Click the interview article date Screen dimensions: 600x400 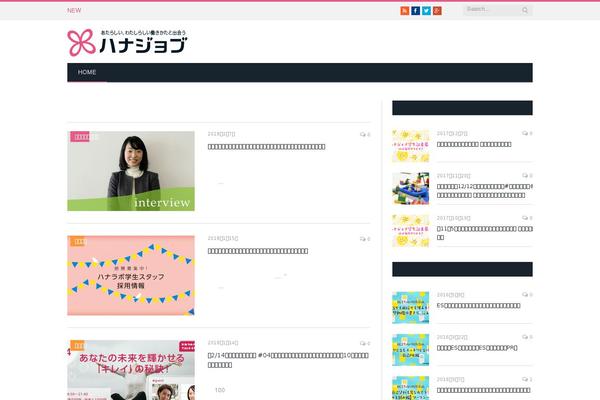(x=221, y=134)
